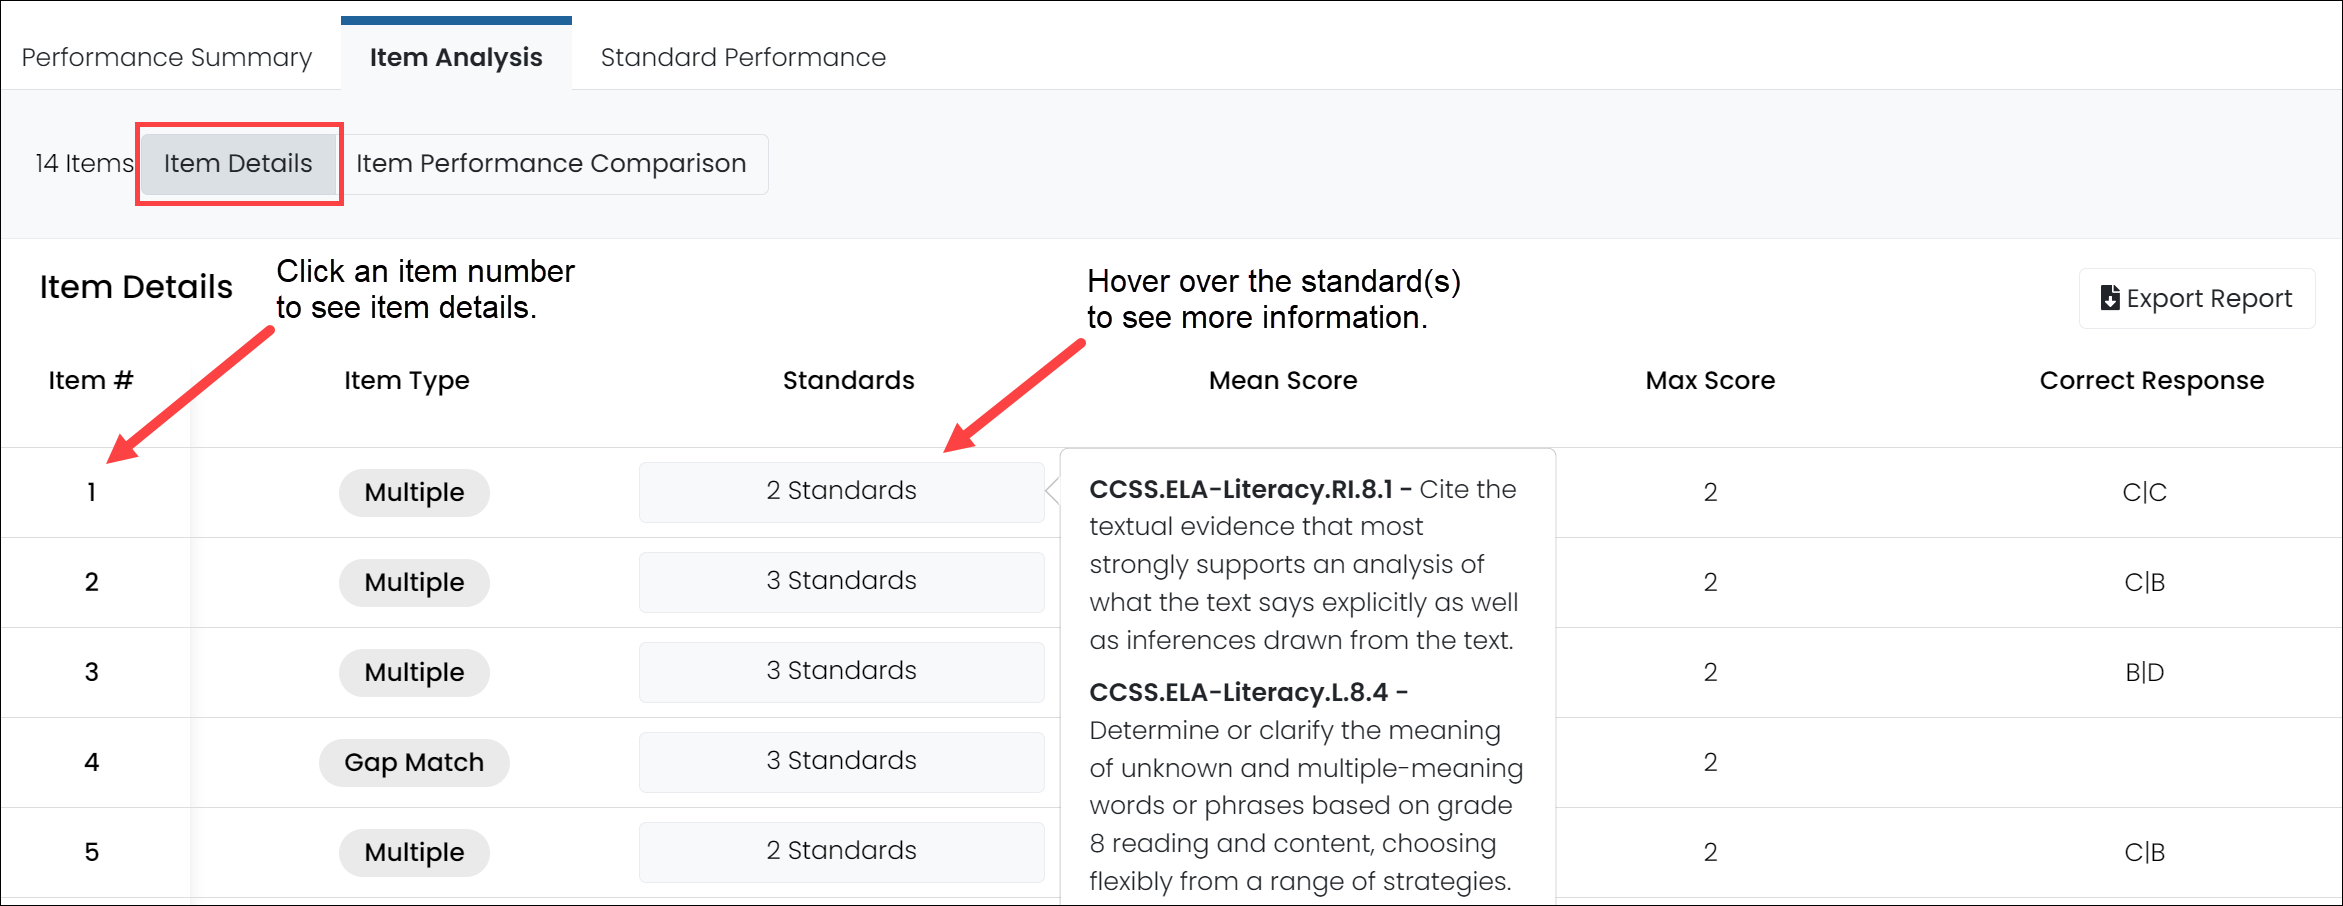2343x906 pixels.
Task: Click the 2 Standards button on item 5
Action: click(x=841, y=851)
